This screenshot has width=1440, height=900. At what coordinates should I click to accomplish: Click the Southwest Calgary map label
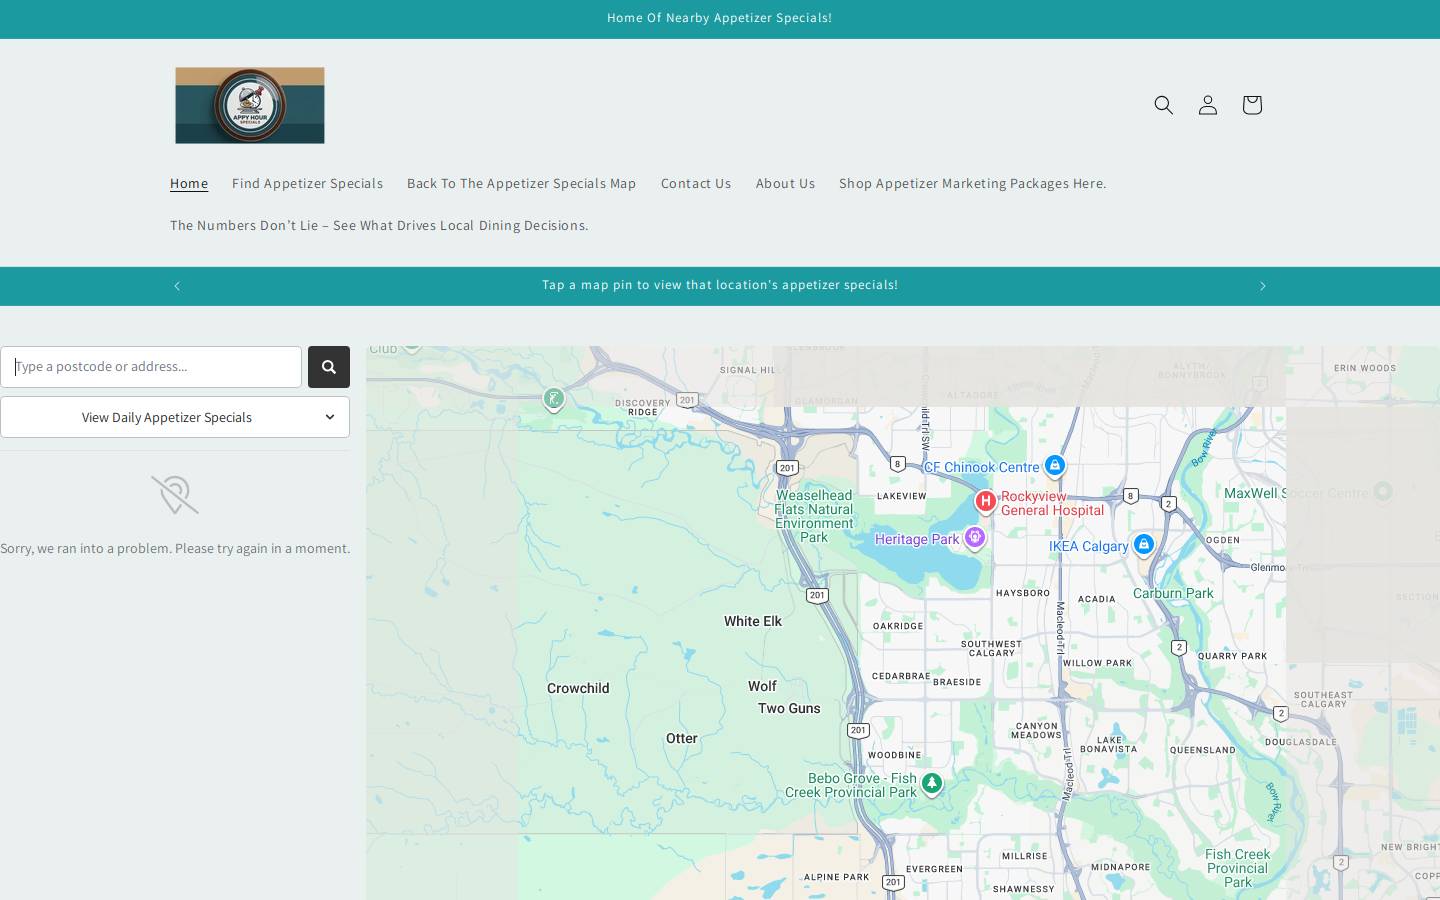click(992, 649)
